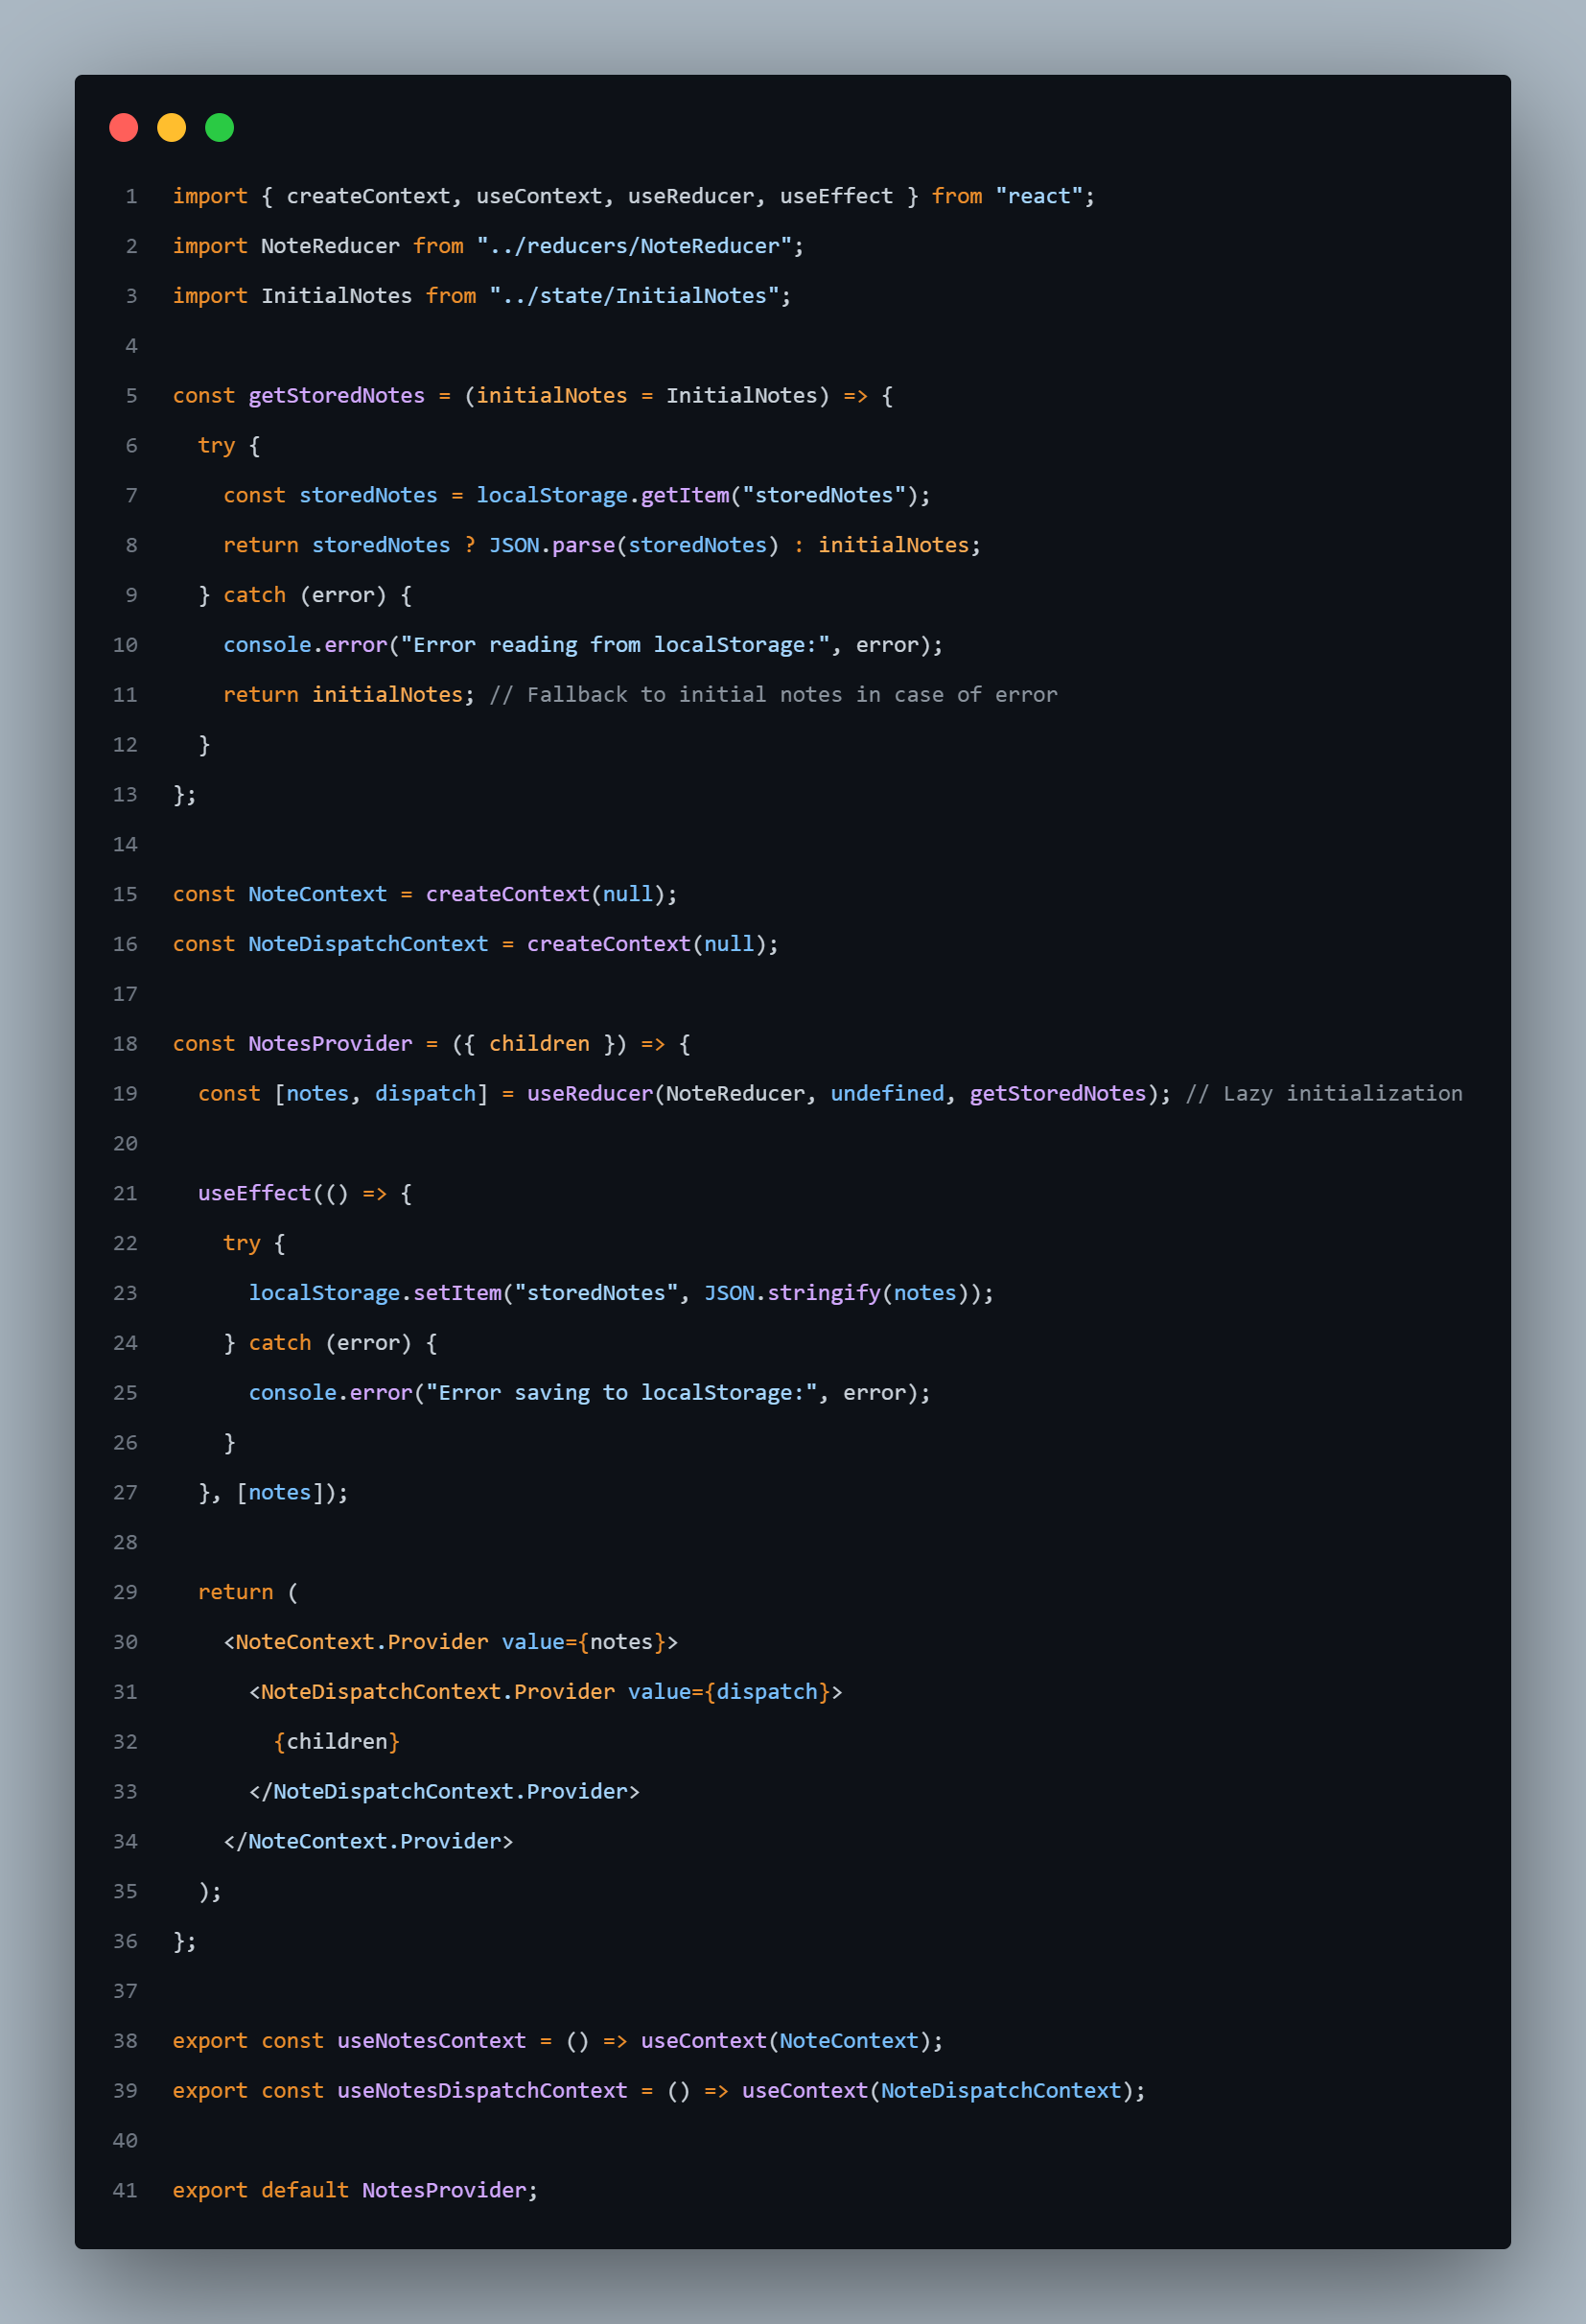Click the useNotesContext export on line 38

pyautogui.click(x=432, y=2040)
